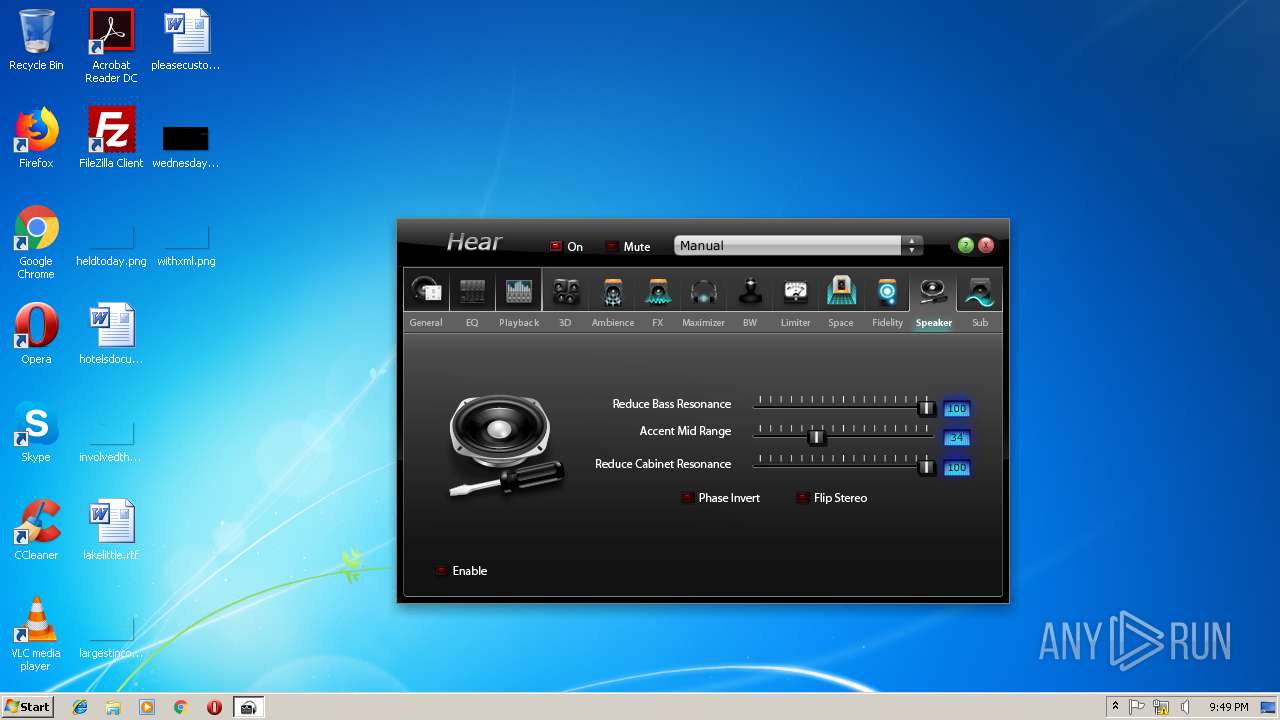Viewport: 1280px width, 720px height.
Task: Select the Recycle Bin desktop icon
Action: 36,40
